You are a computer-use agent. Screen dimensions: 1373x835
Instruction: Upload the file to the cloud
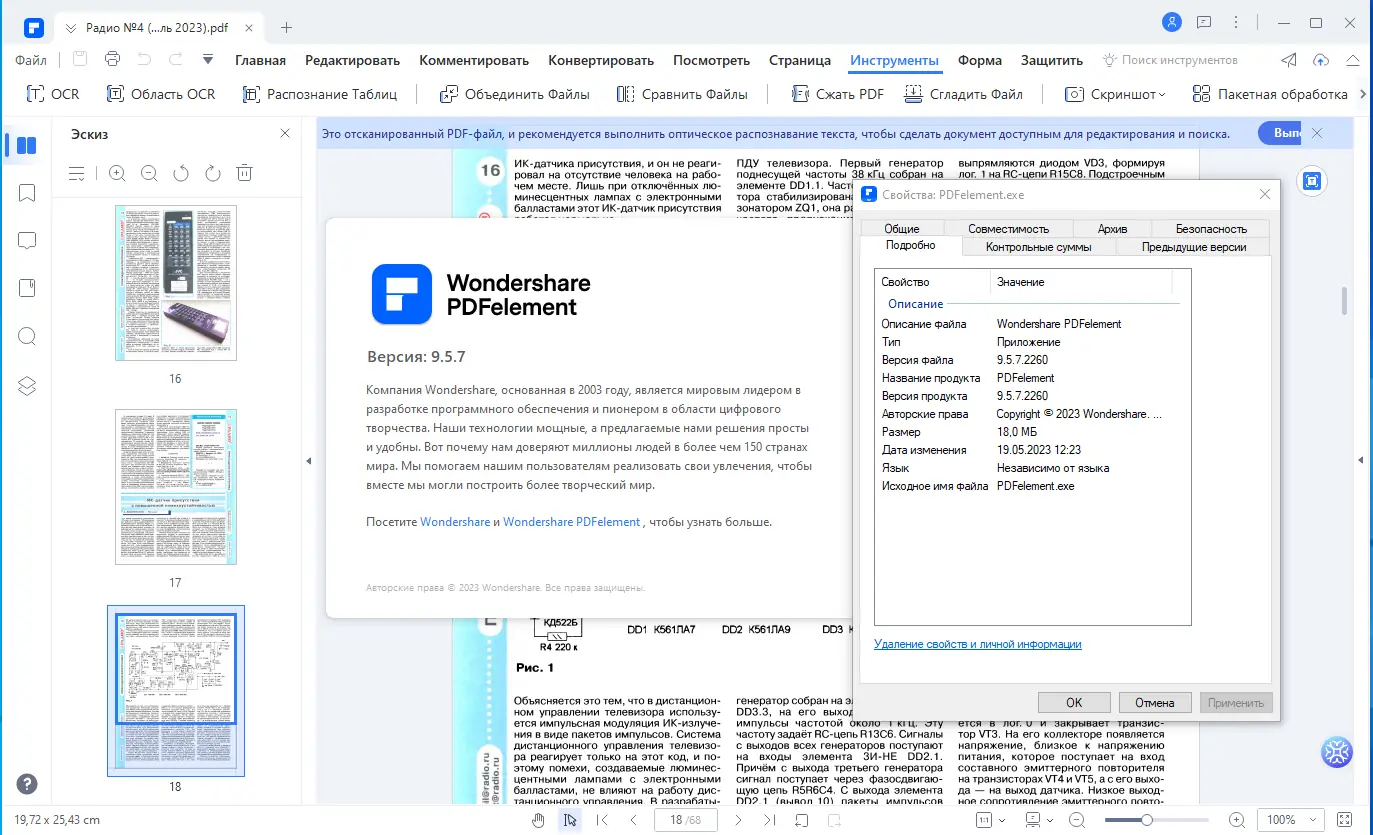(1321, 60)
